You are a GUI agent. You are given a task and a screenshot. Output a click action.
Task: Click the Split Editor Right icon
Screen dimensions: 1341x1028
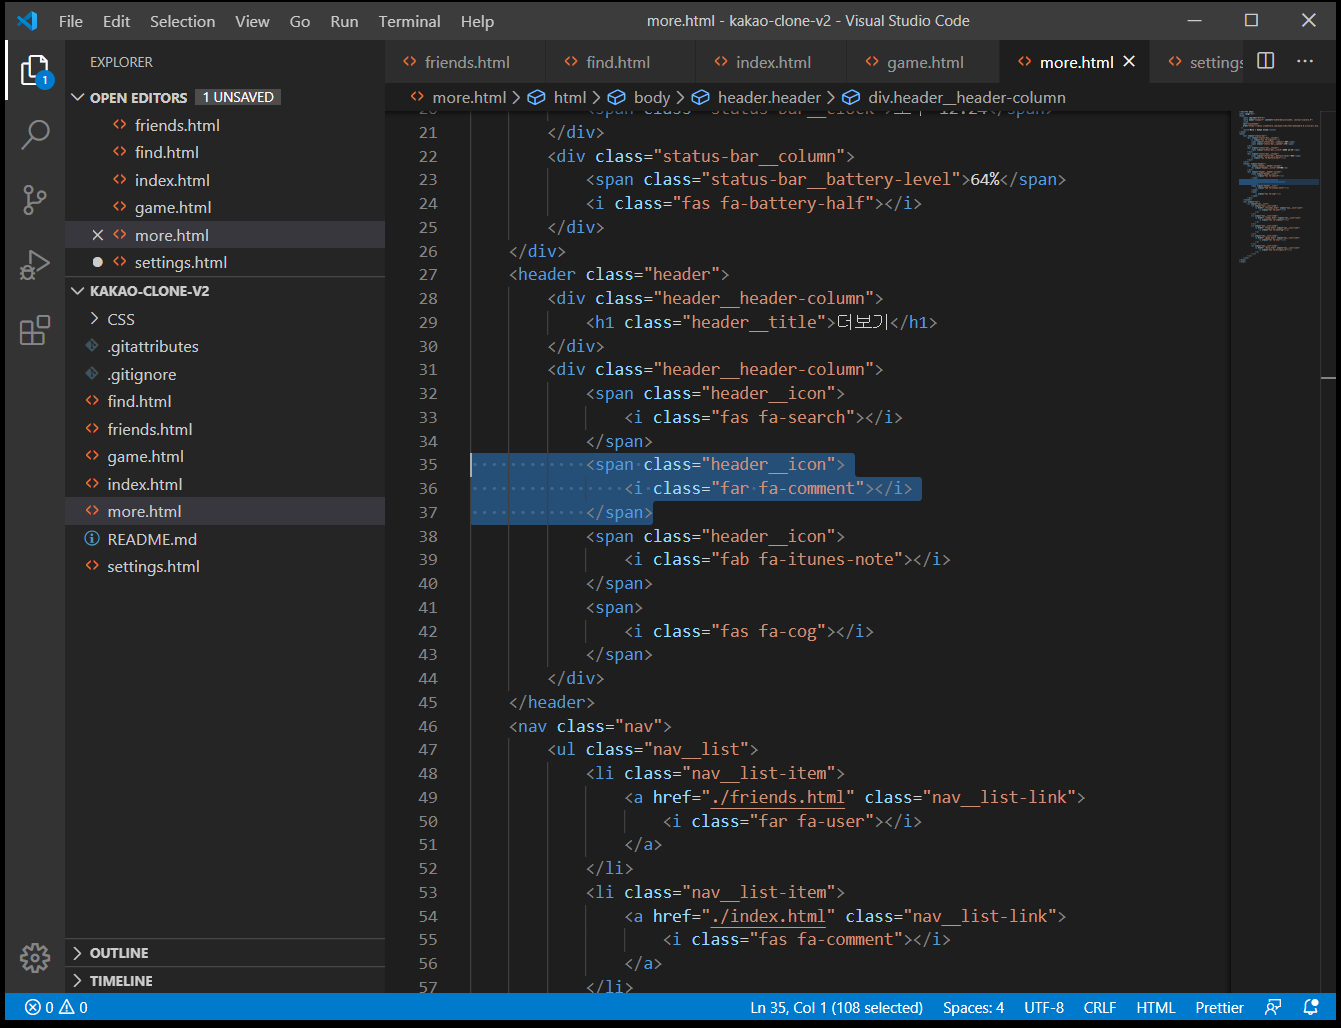point(1265,61)
